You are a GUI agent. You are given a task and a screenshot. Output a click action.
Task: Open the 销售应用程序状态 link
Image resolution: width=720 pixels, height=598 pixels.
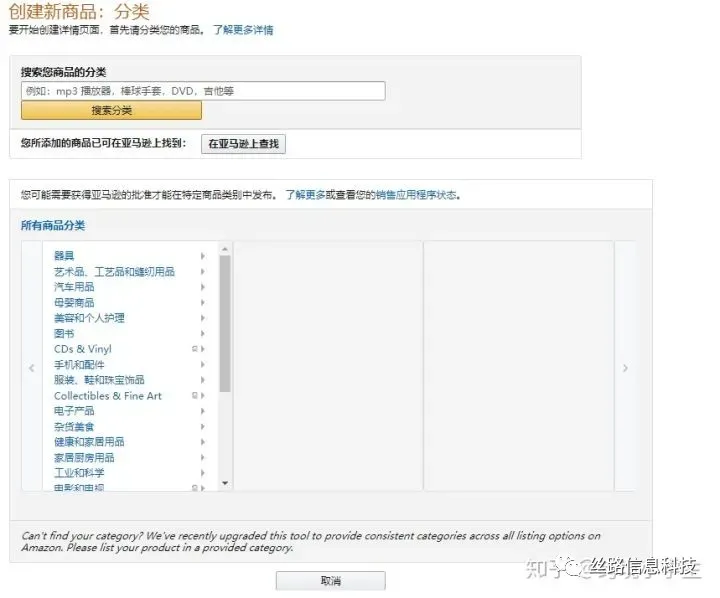[416, 195]
